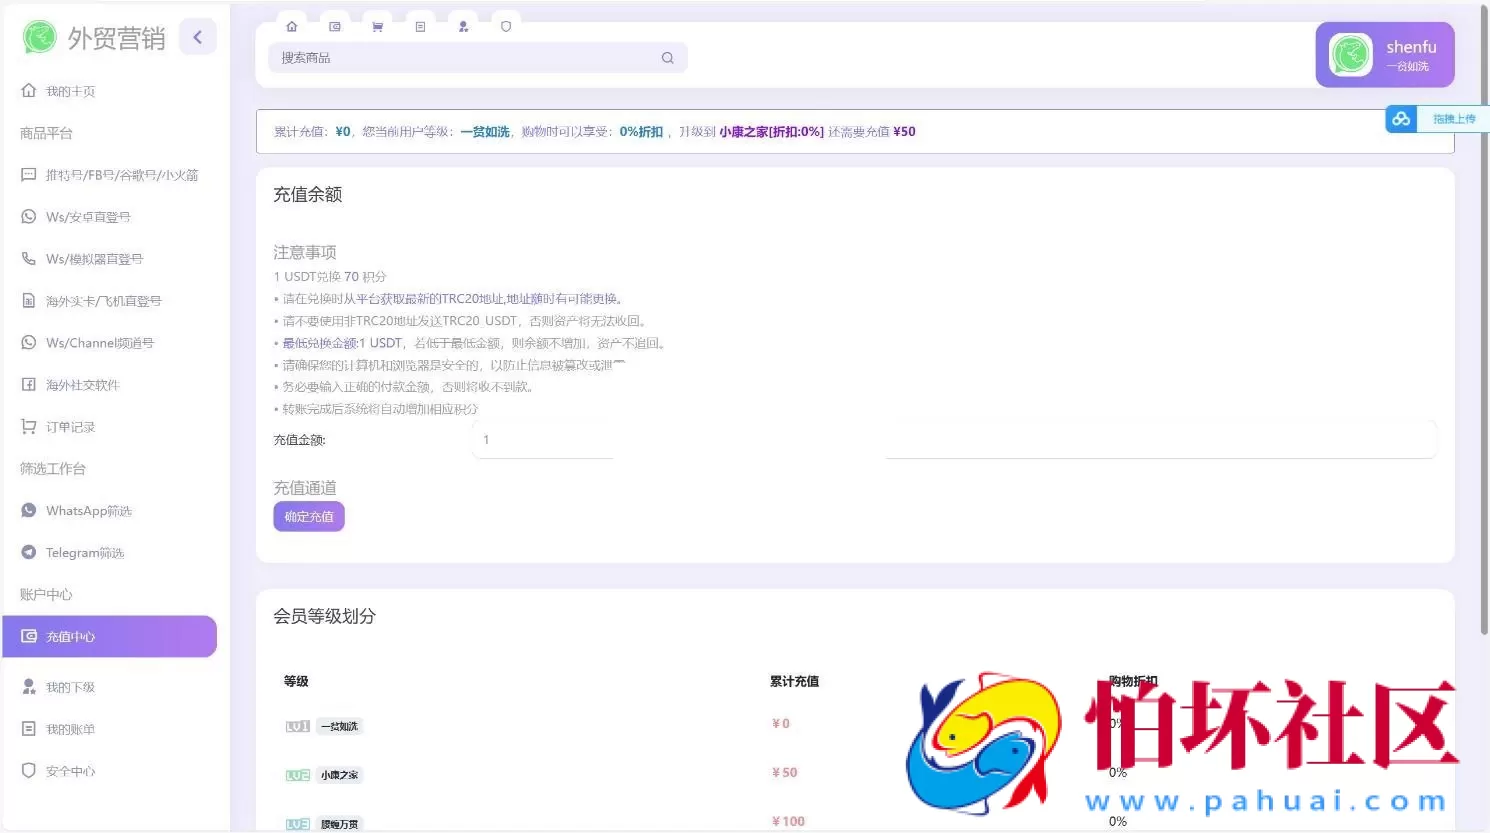Open 安全中心 in the sidebar
This screenshot has width=1490, height=833.
[x=70, y=770]
